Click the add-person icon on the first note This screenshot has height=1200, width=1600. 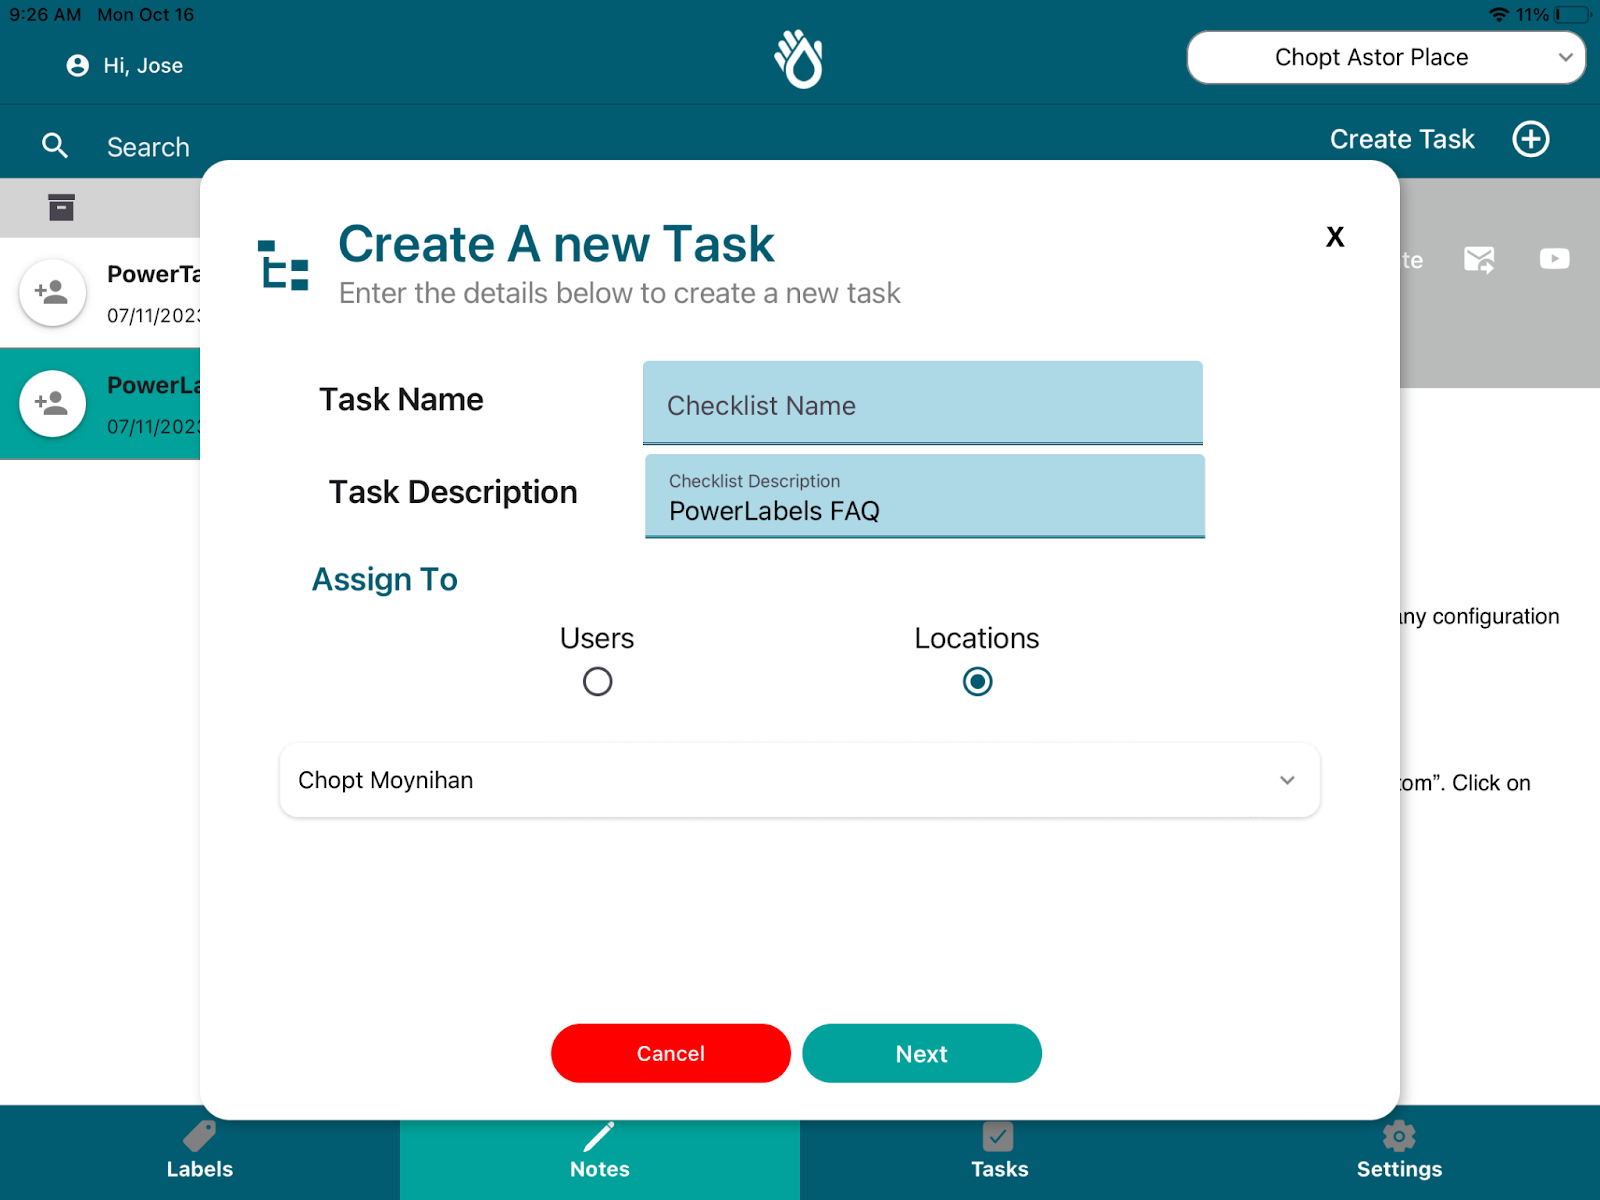(x=52, y=292)
